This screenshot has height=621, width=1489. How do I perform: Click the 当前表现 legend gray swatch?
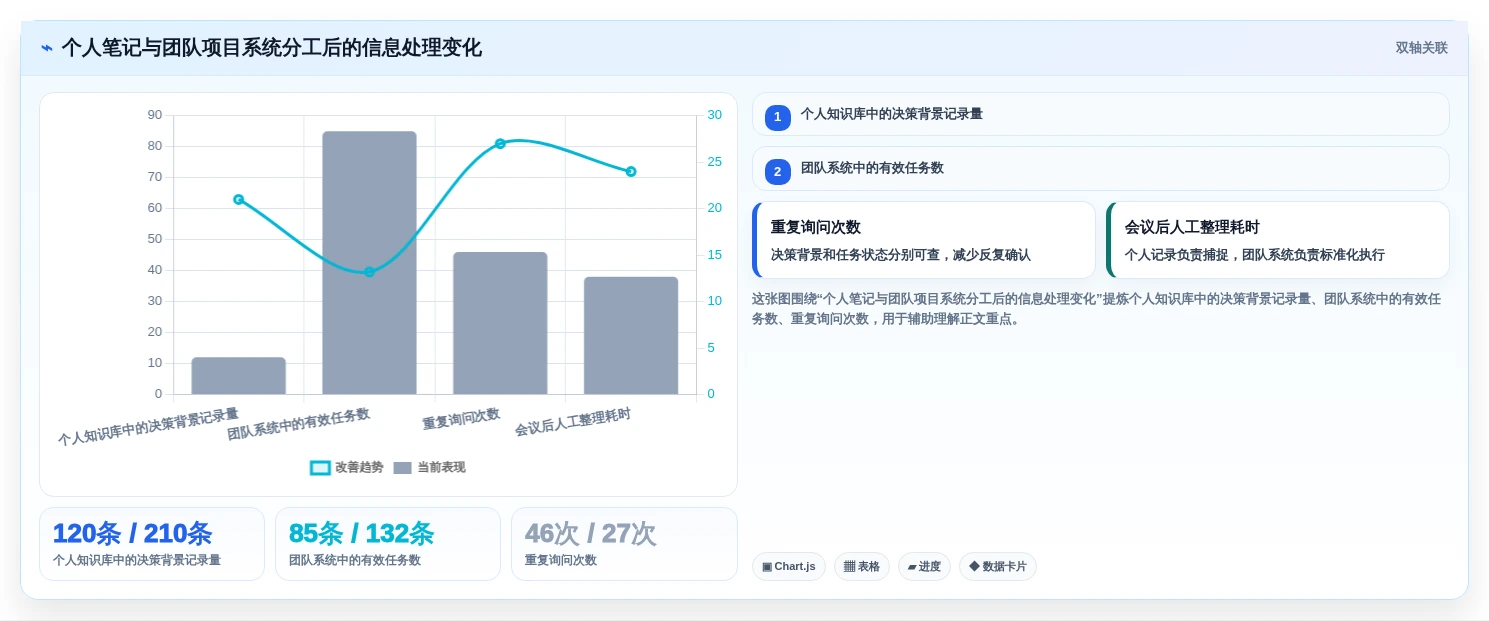tap(402, 468)
